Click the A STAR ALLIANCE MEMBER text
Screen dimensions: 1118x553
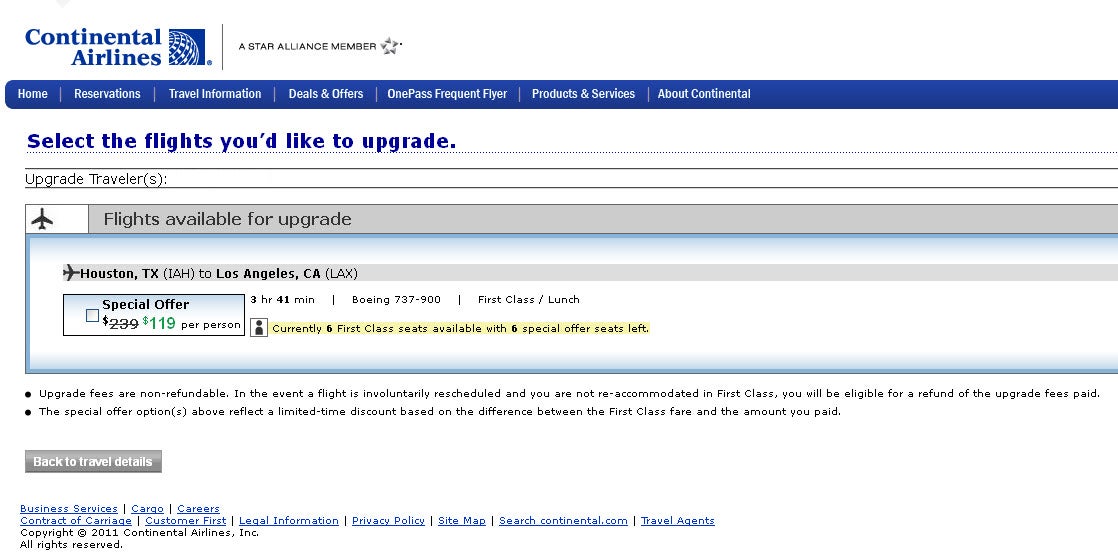(307, 46)
